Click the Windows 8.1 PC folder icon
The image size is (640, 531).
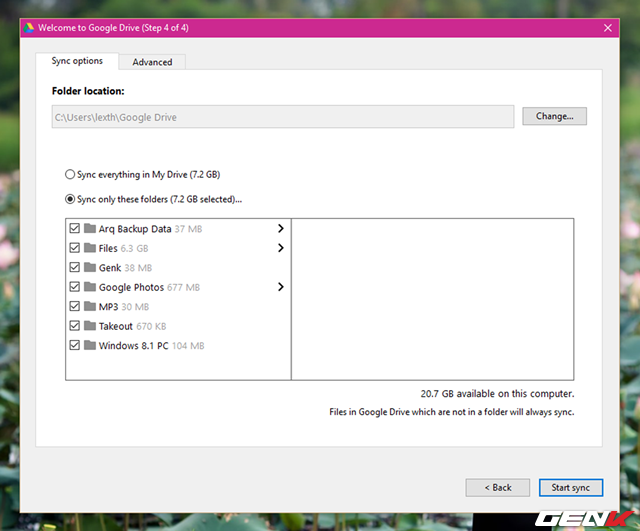click(x=90, y=346)
